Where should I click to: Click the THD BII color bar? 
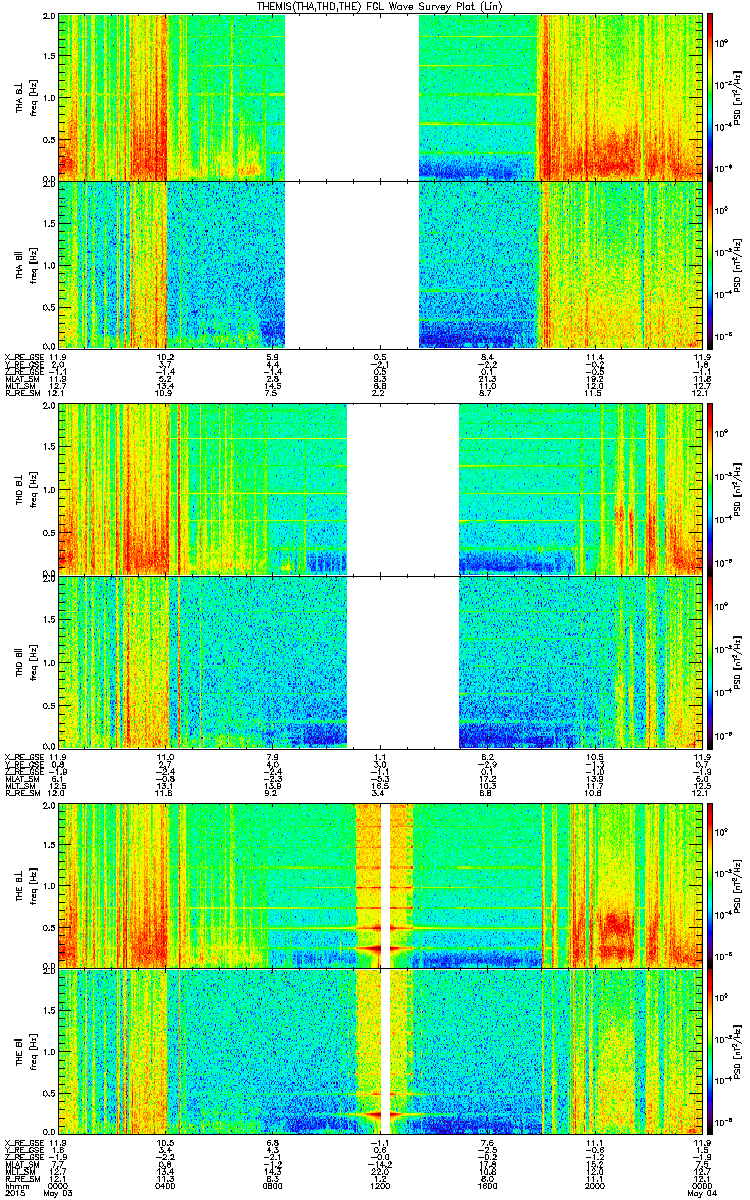[710, 660]
